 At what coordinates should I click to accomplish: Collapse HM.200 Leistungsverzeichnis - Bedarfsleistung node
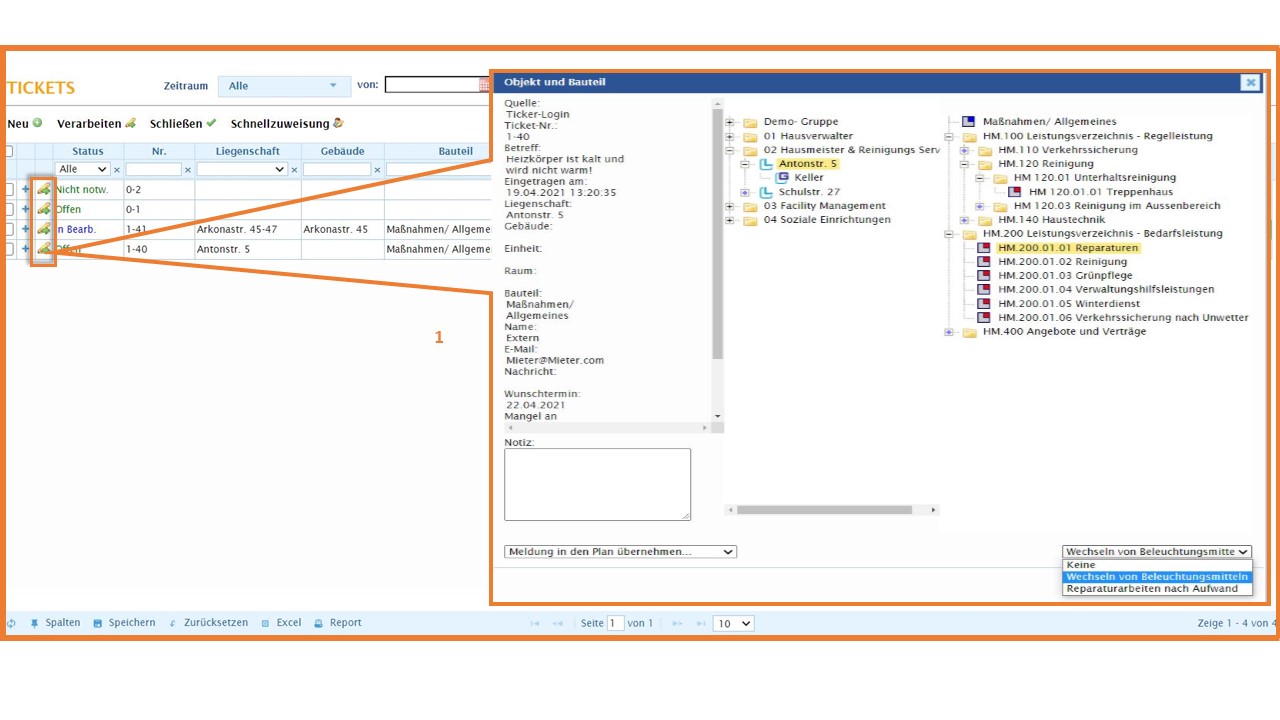point(949,234)
